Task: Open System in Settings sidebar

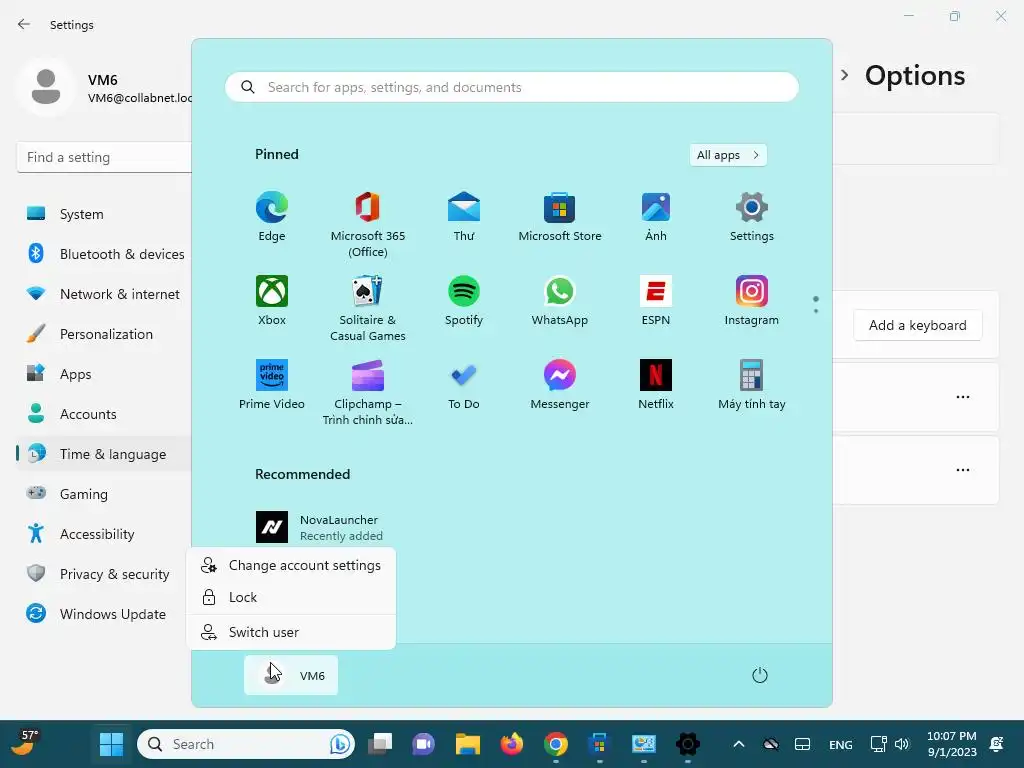Action: pyautogui.click(x=104, y=214)
